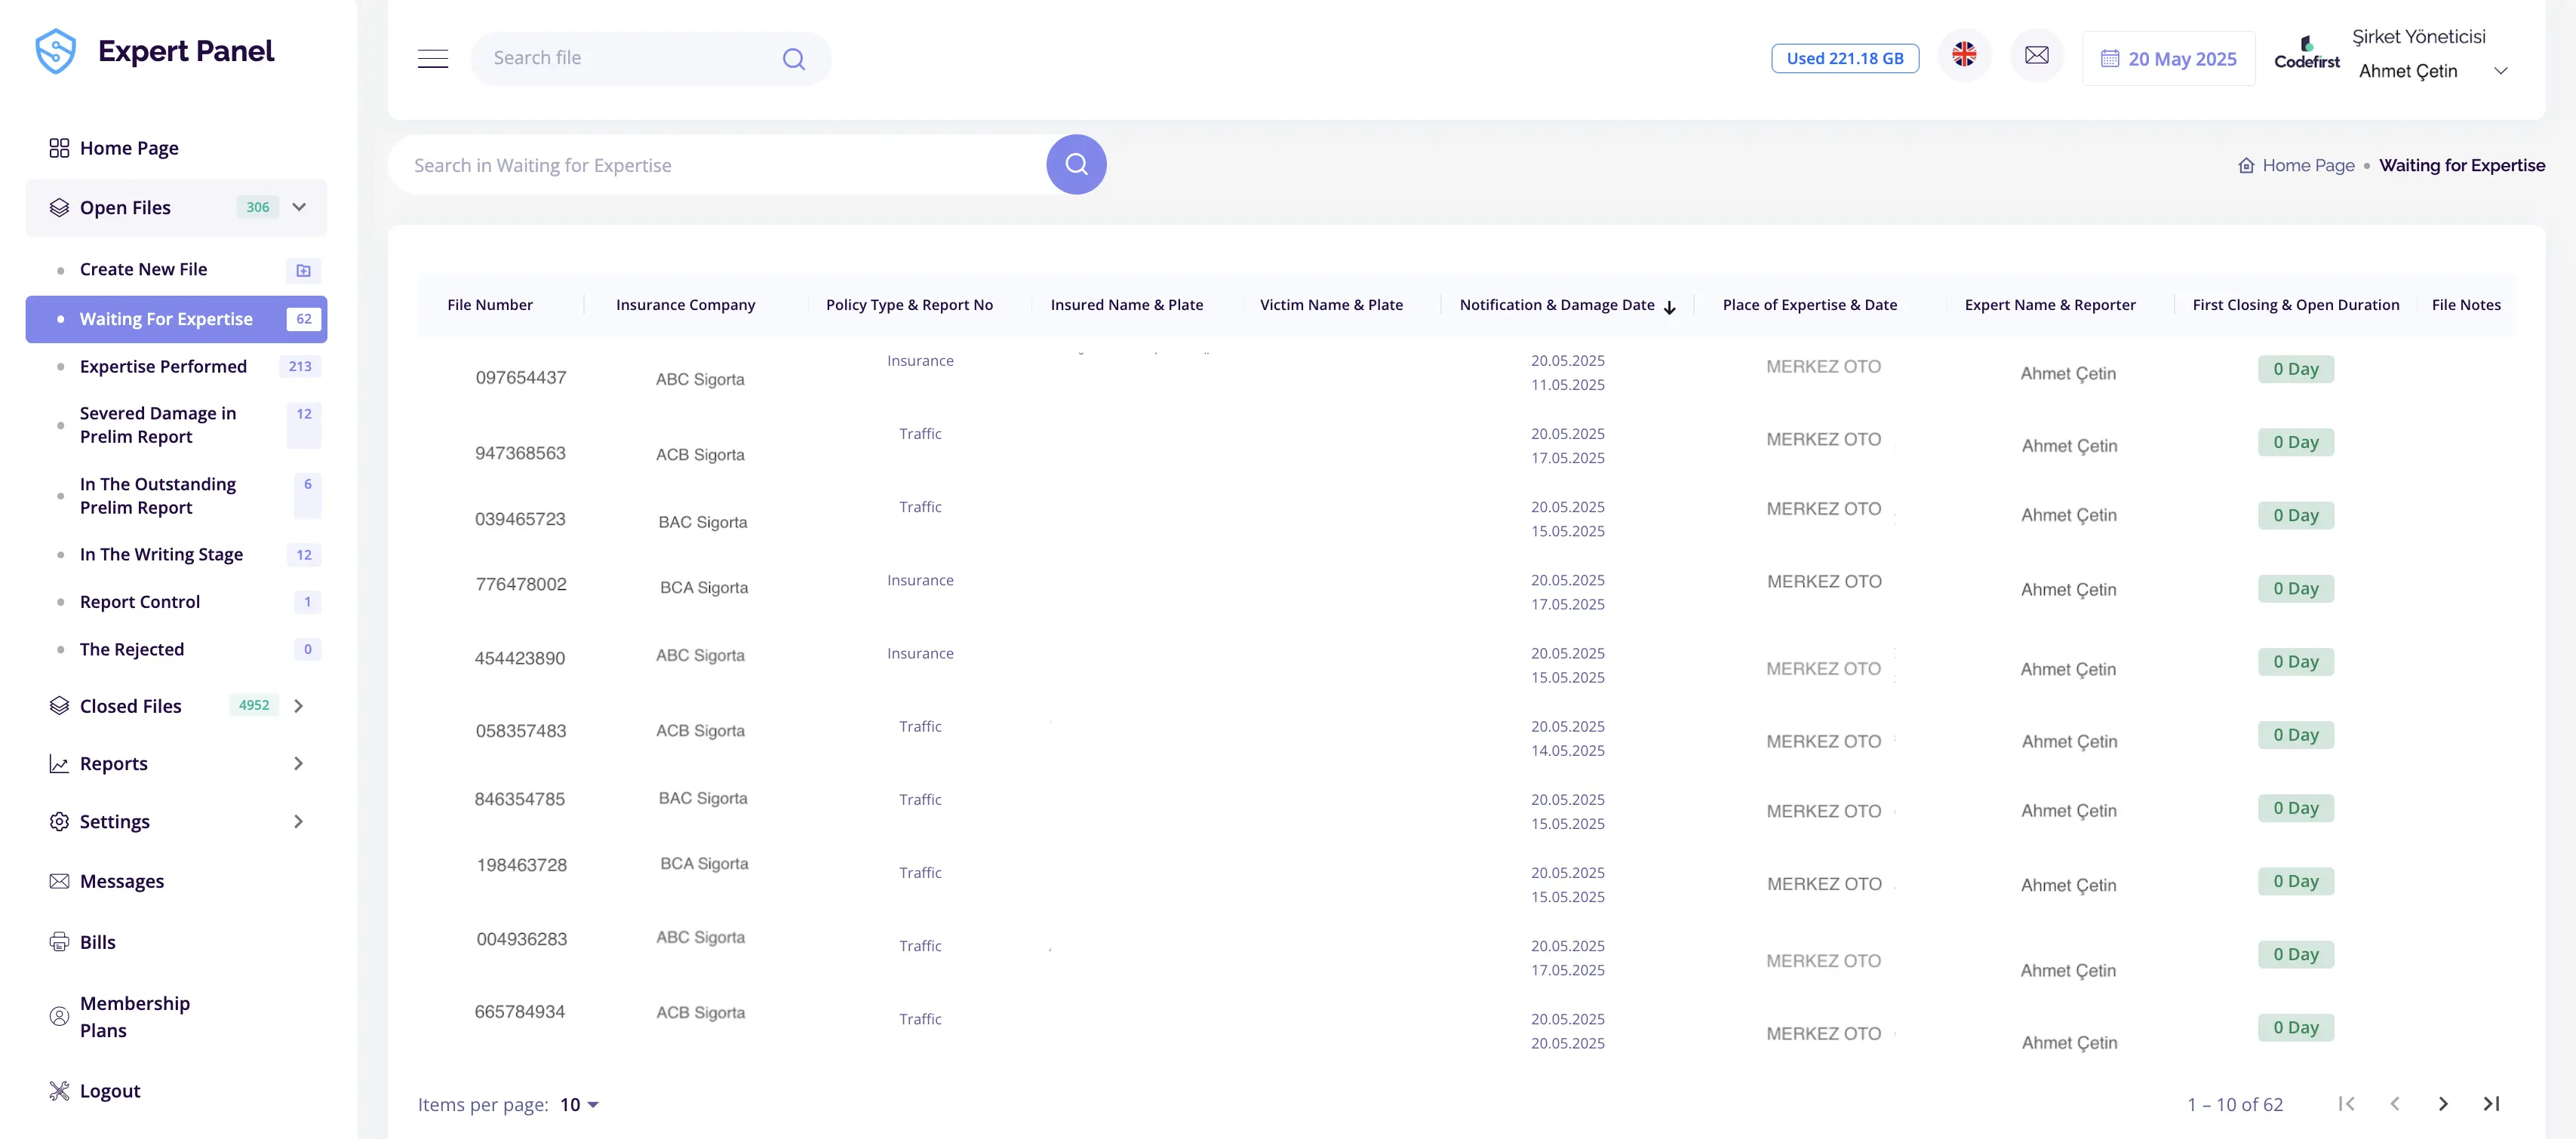Click the Reports chart icon
The height and width of the screenshot is (1139, 2576).
point(59,764)
